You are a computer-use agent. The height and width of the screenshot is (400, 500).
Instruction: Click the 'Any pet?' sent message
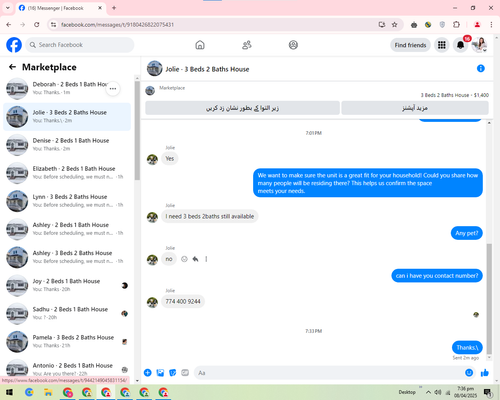pyautogui.click(x=467, y=233)
